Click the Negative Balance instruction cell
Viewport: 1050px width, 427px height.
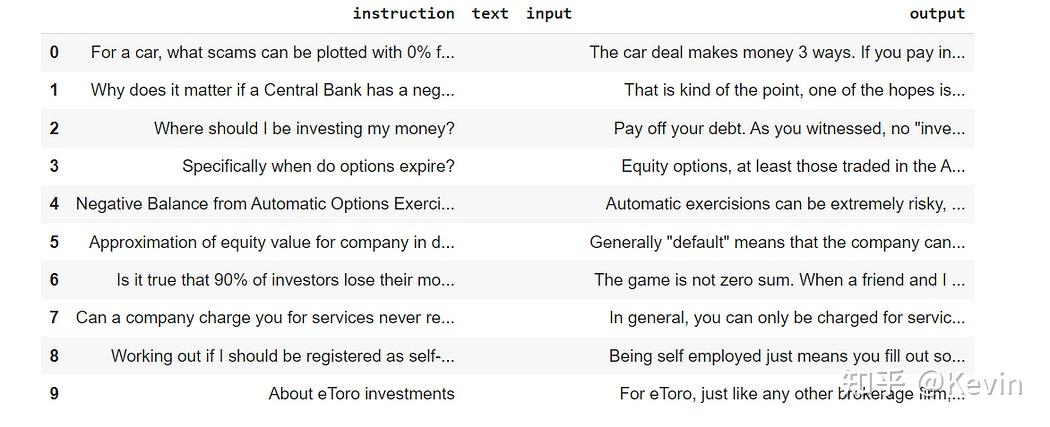point(265,204)
